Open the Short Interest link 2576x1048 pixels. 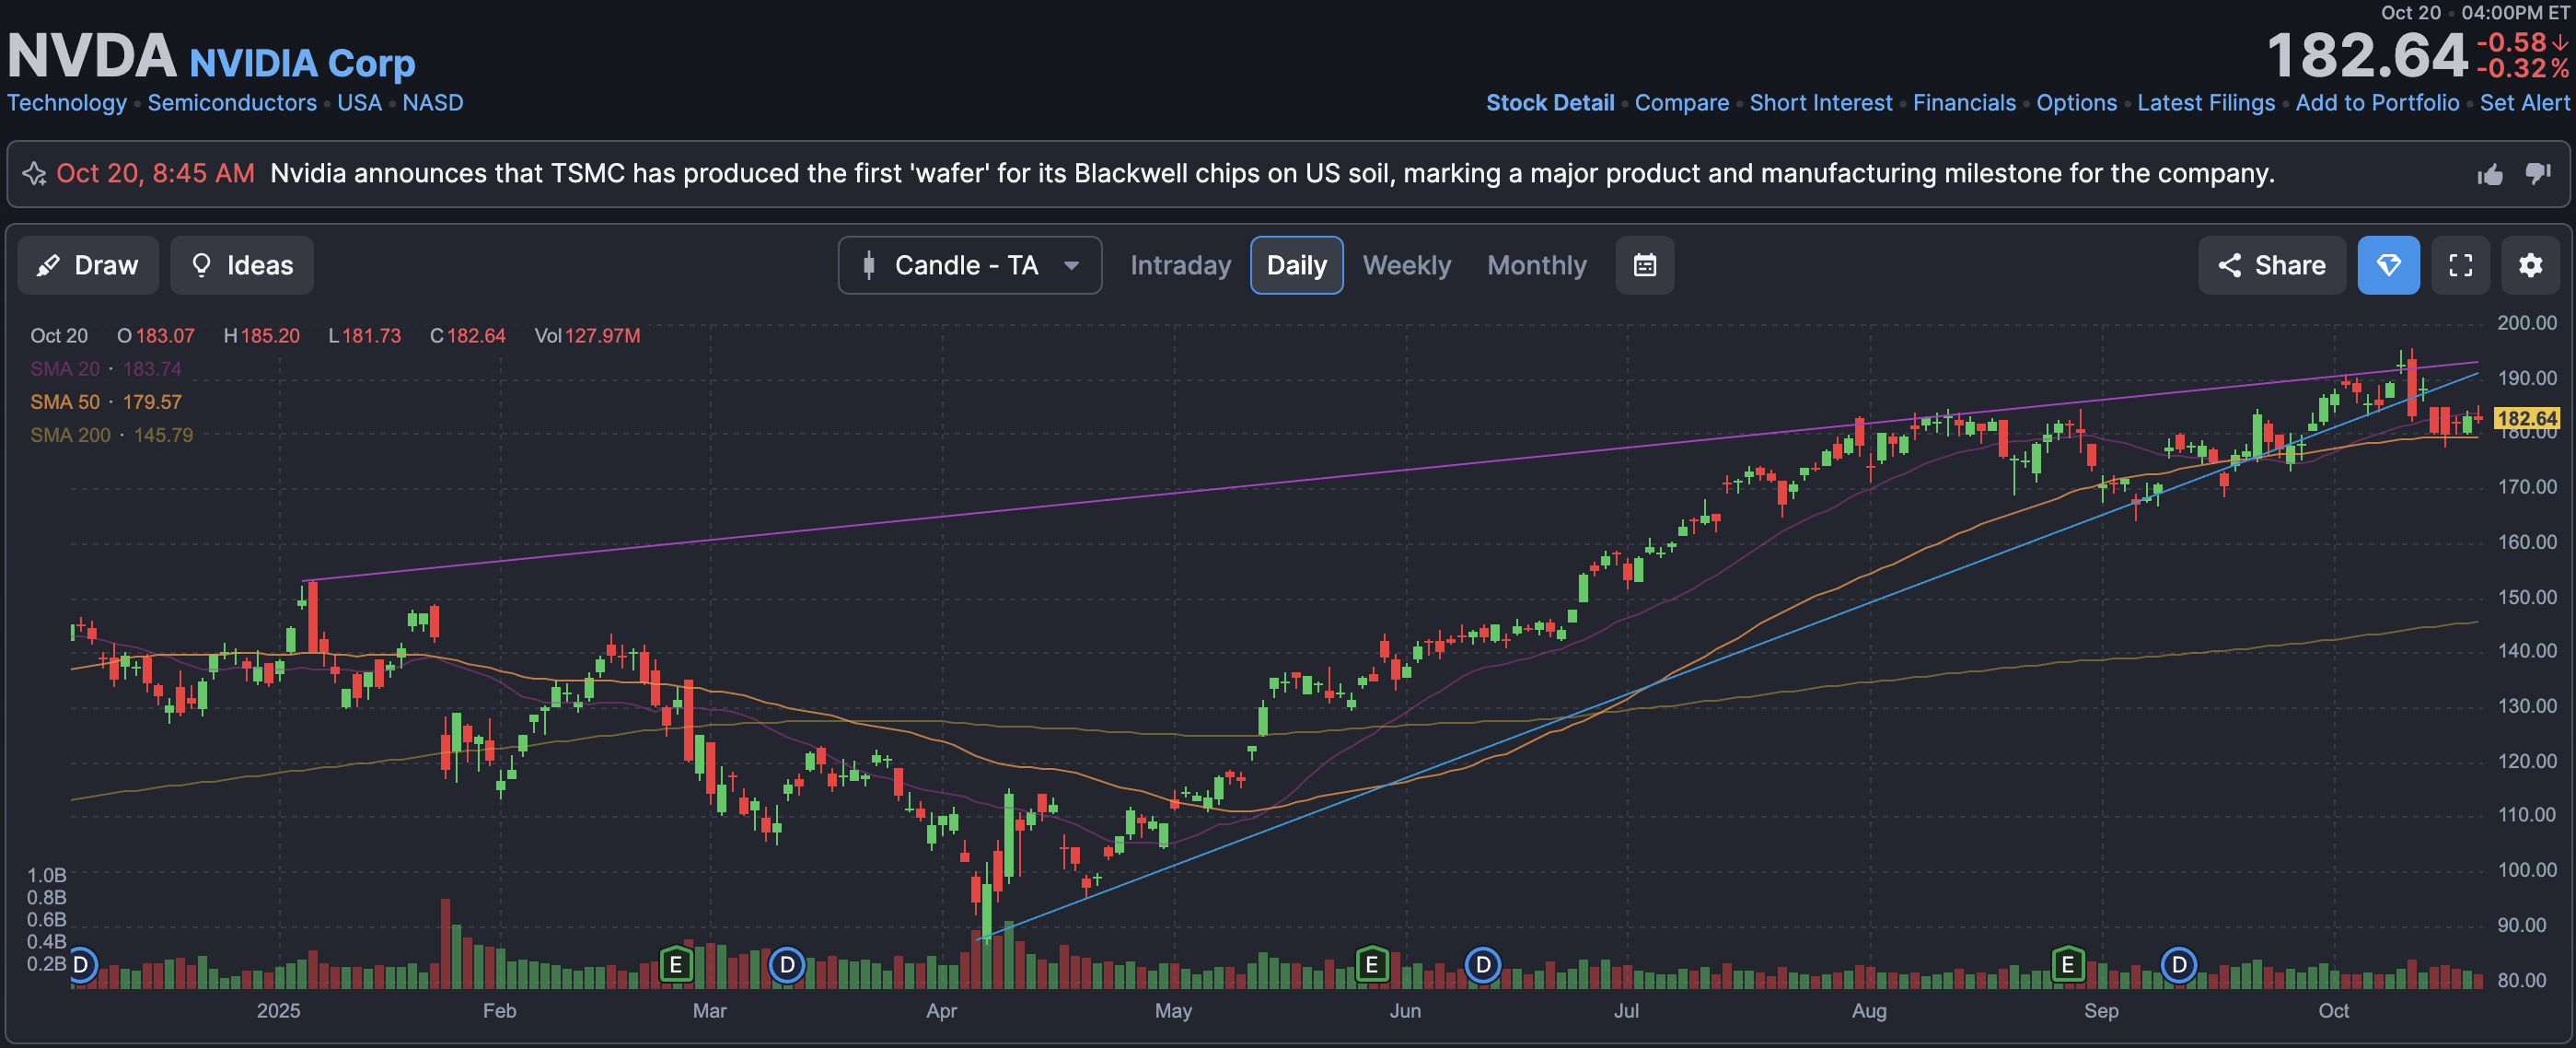1820,103
